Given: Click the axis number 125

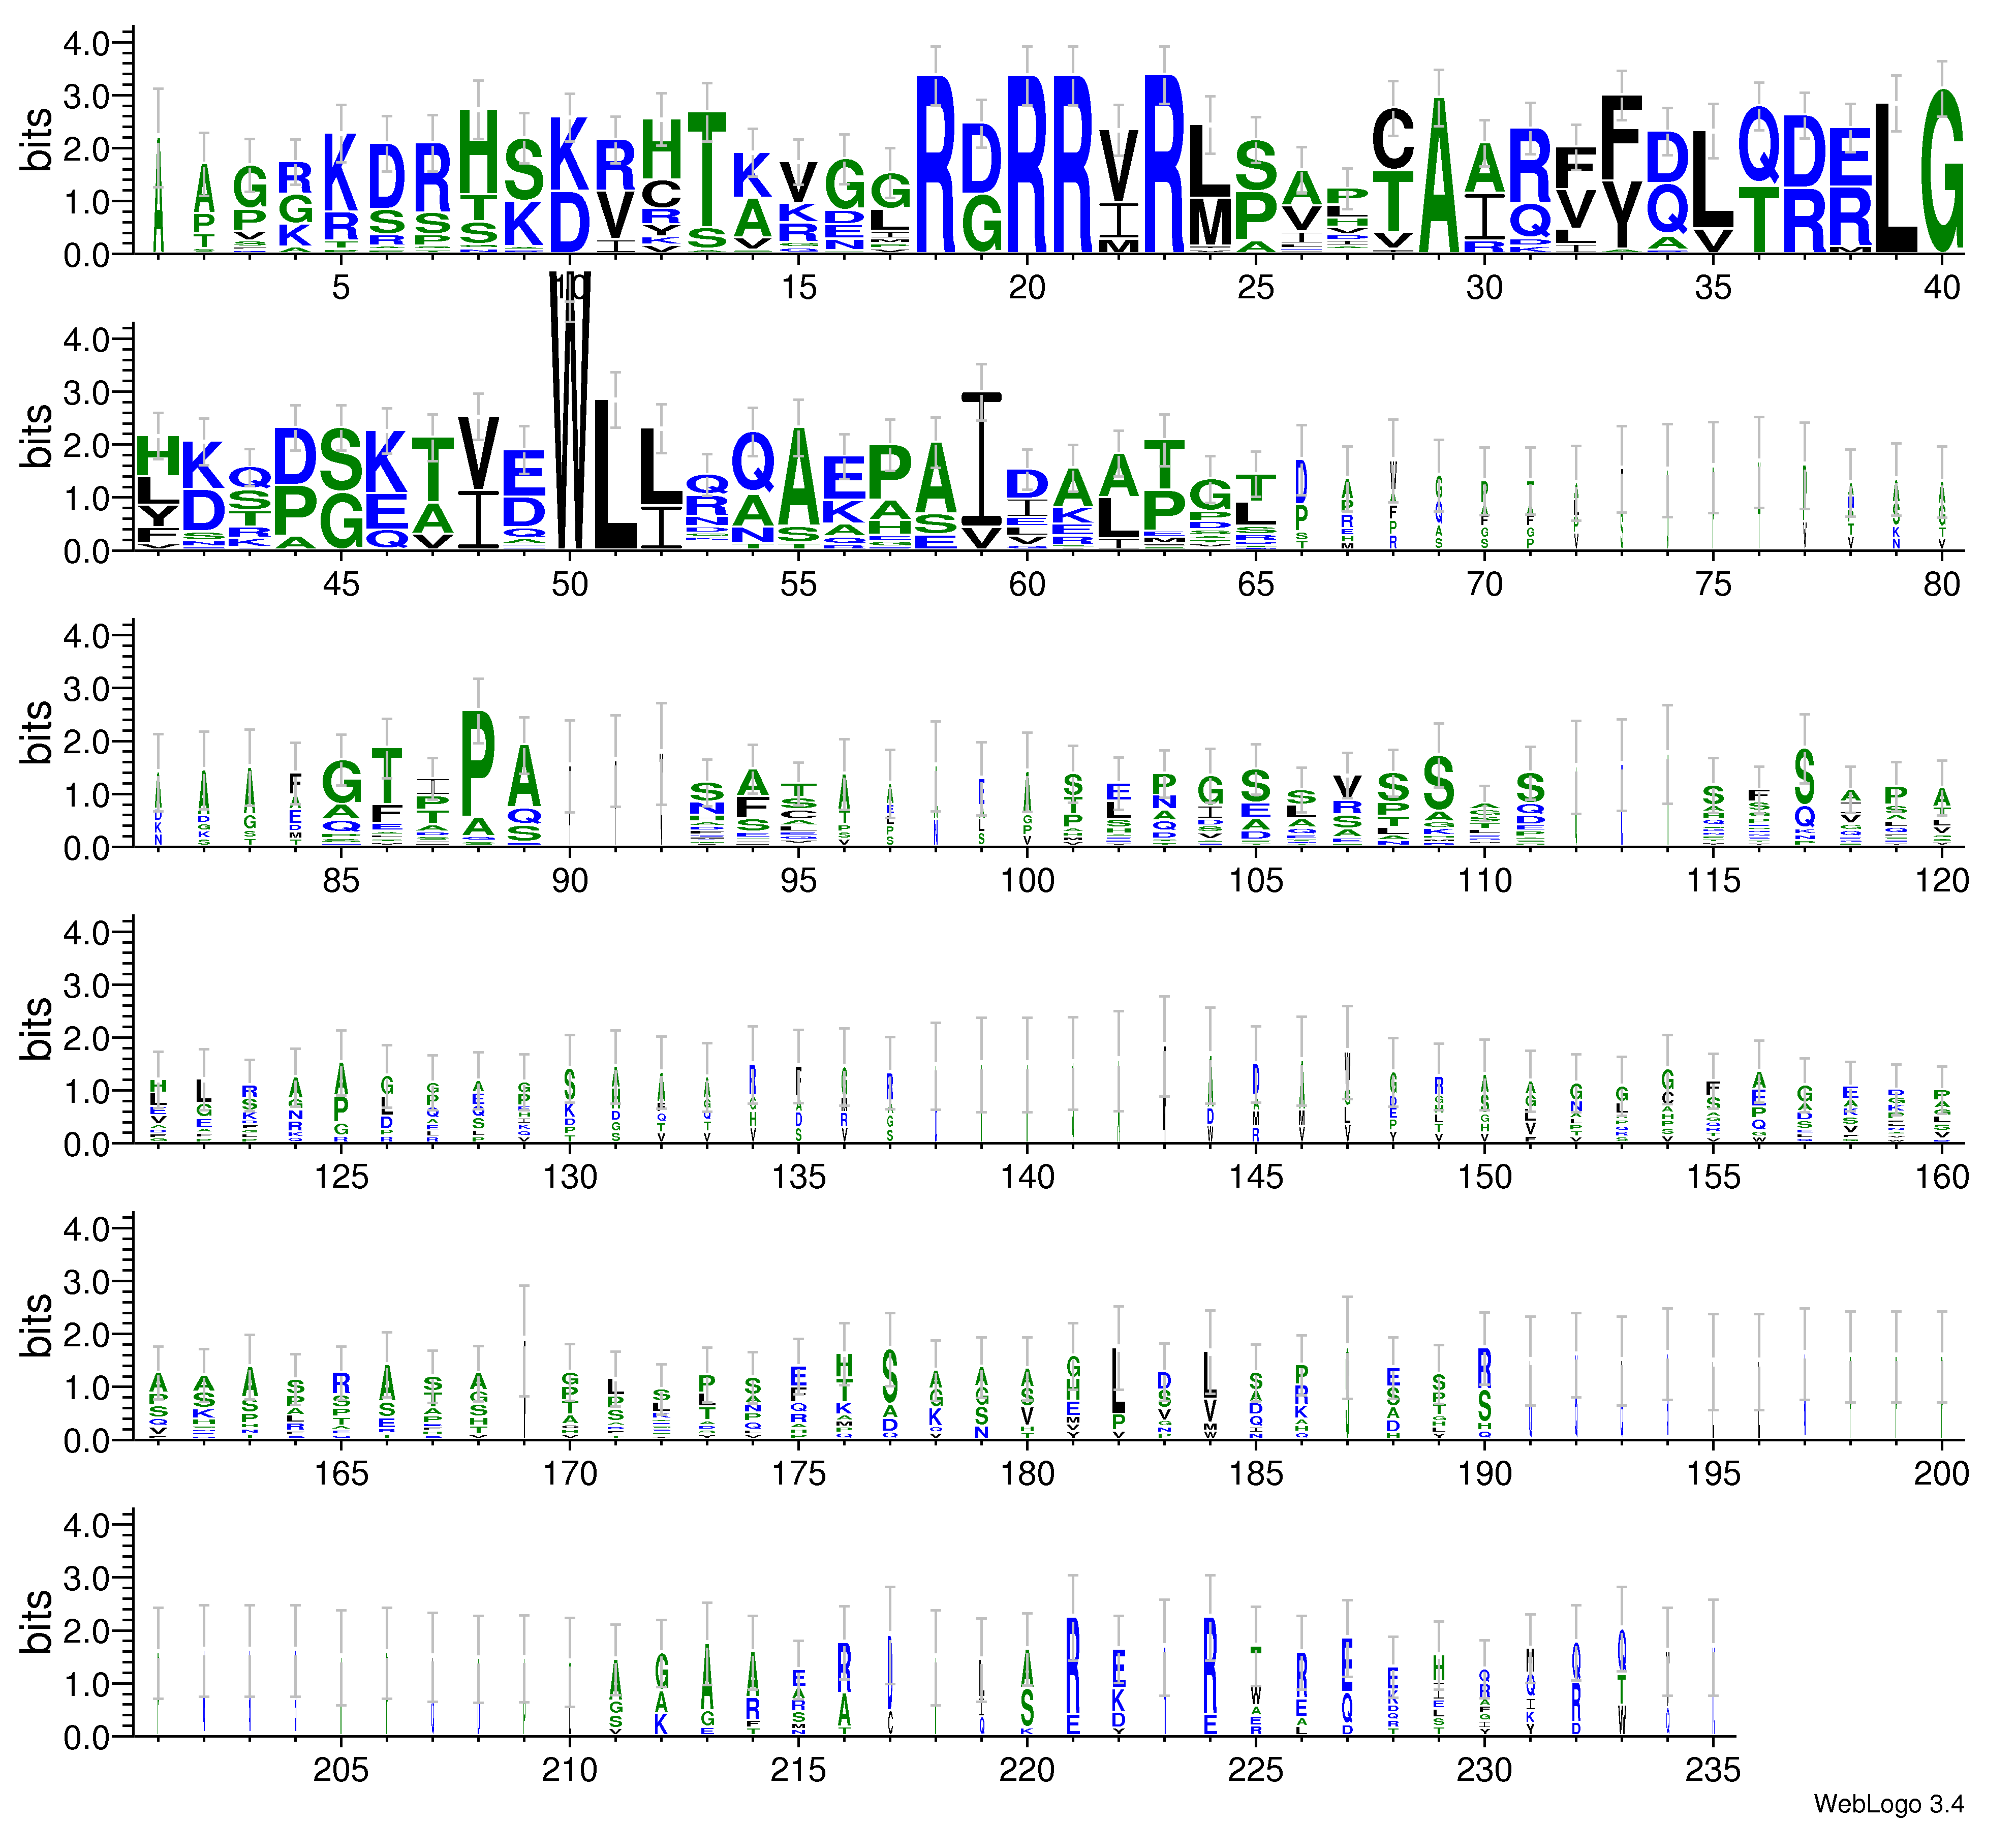Looking at the screenshot, I should (341, 1177).
